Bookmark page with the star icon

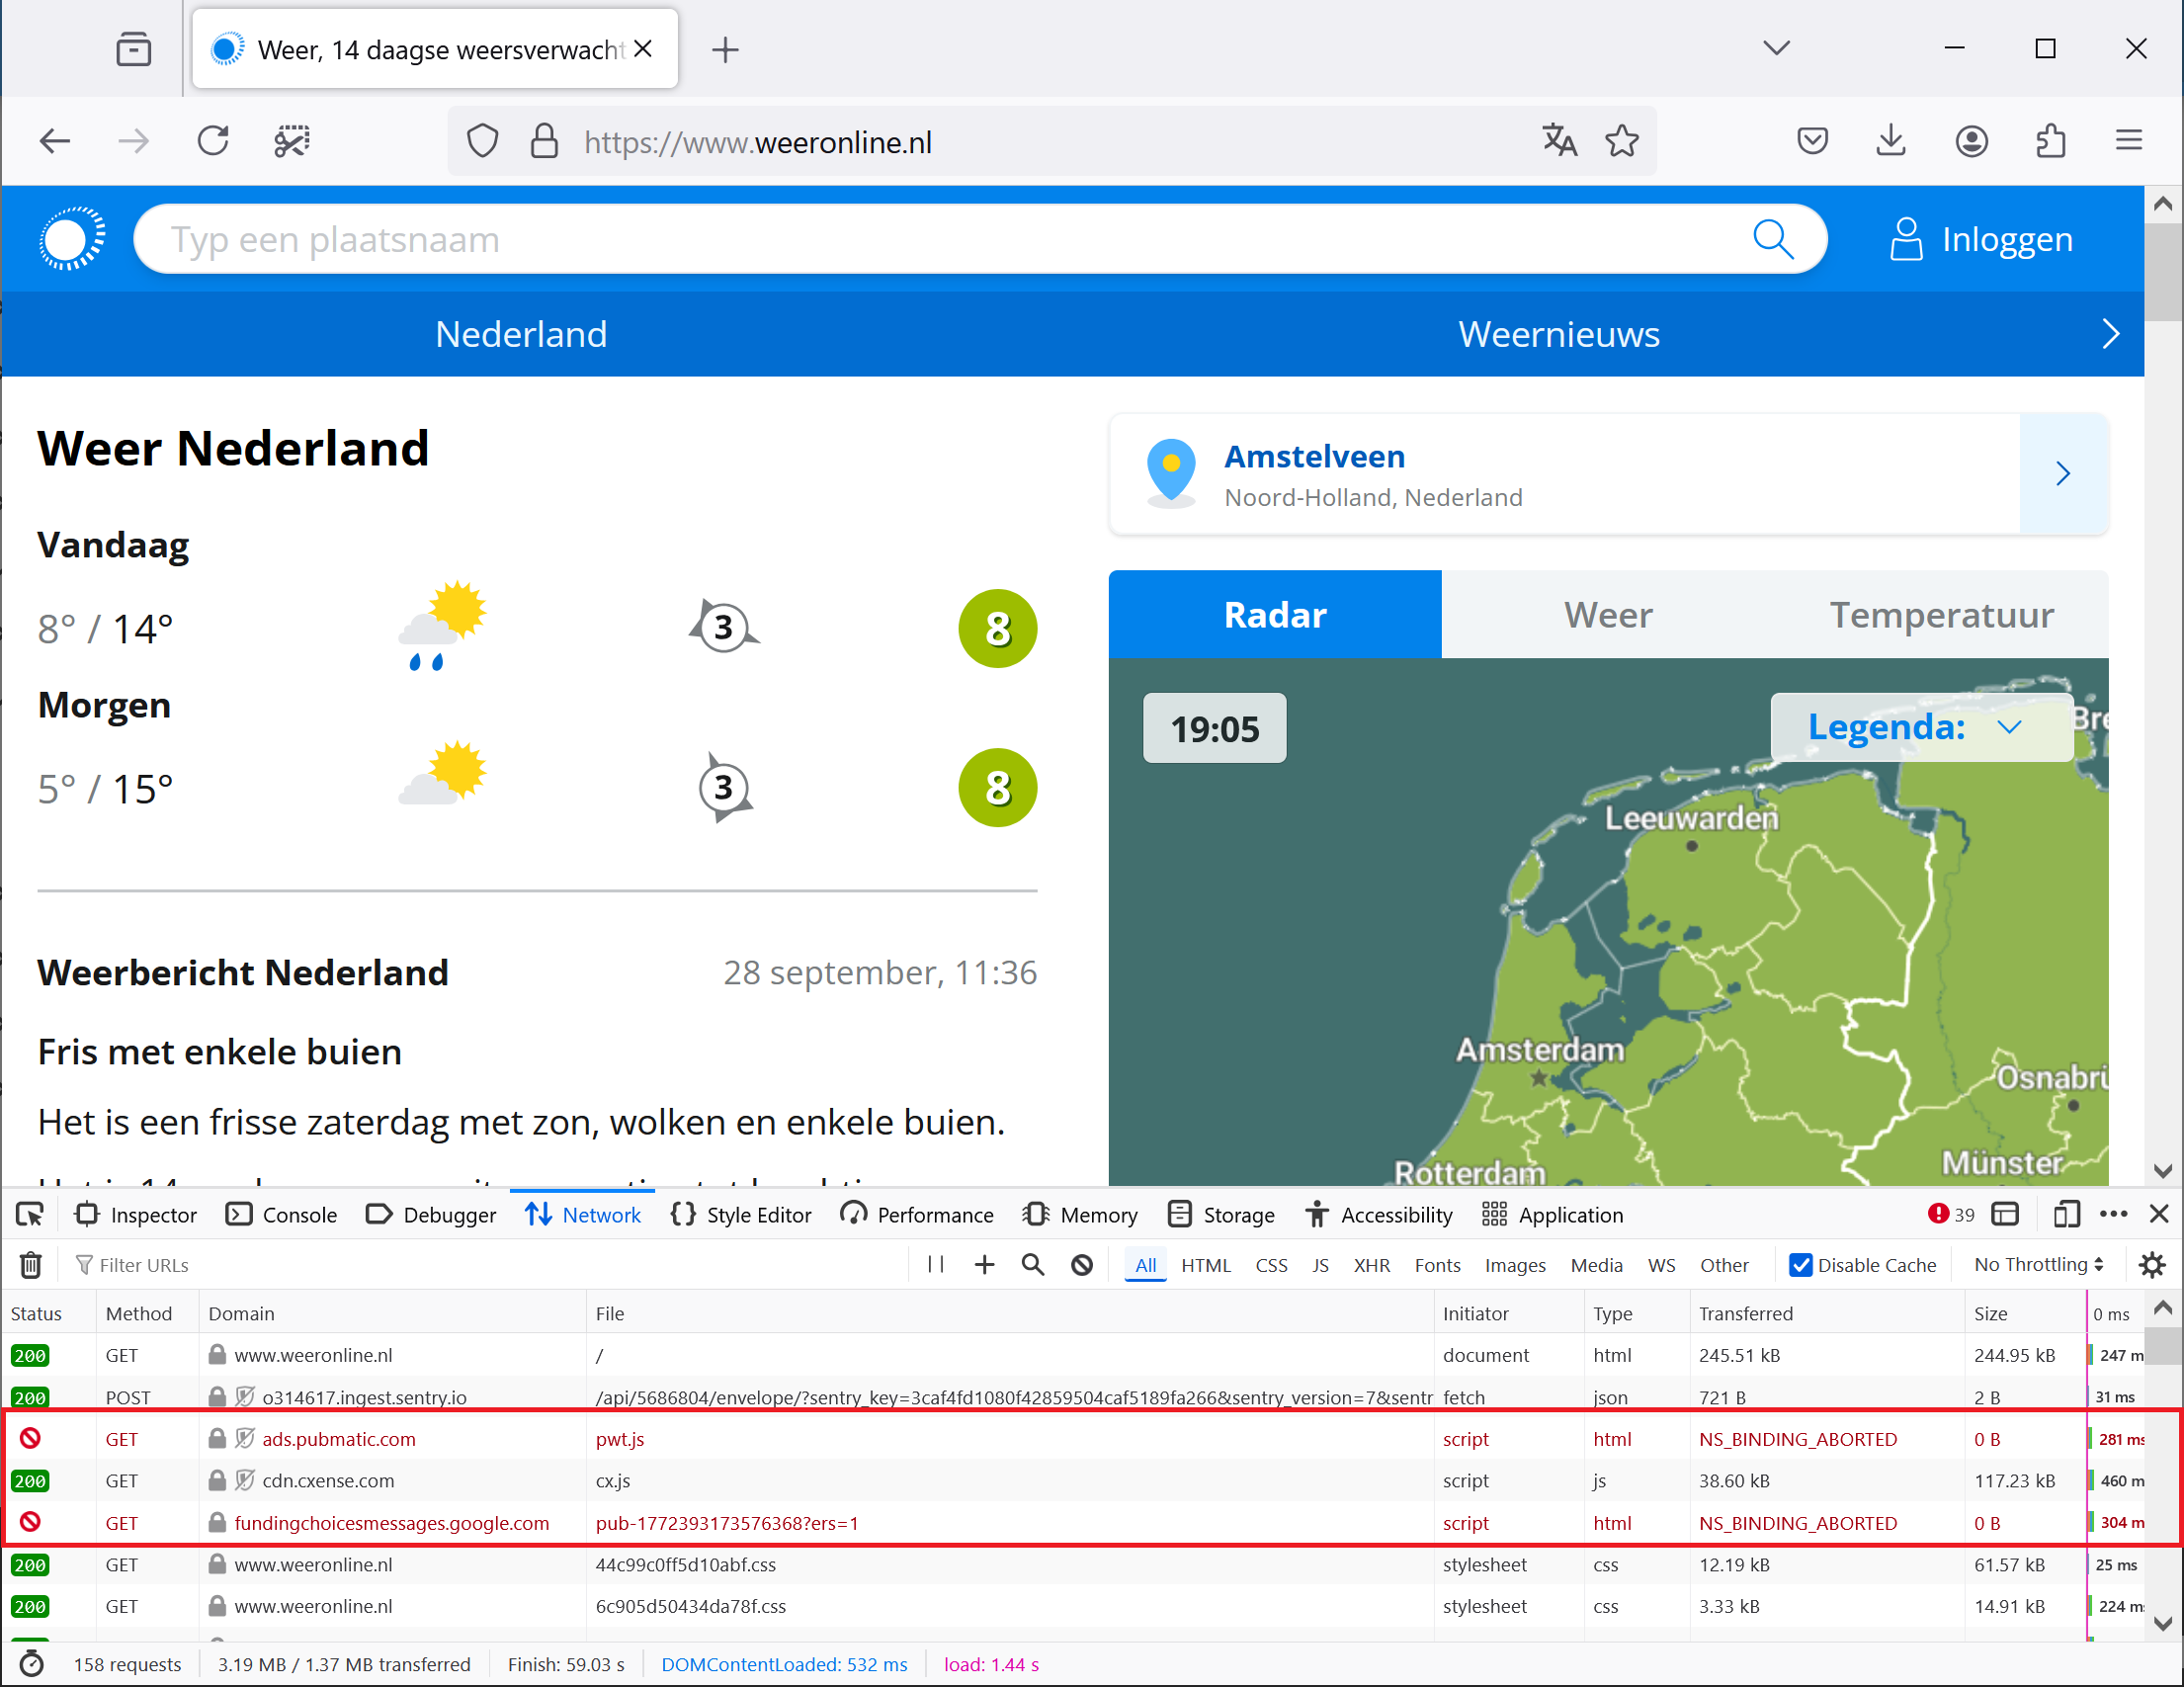coord(1622,141)
